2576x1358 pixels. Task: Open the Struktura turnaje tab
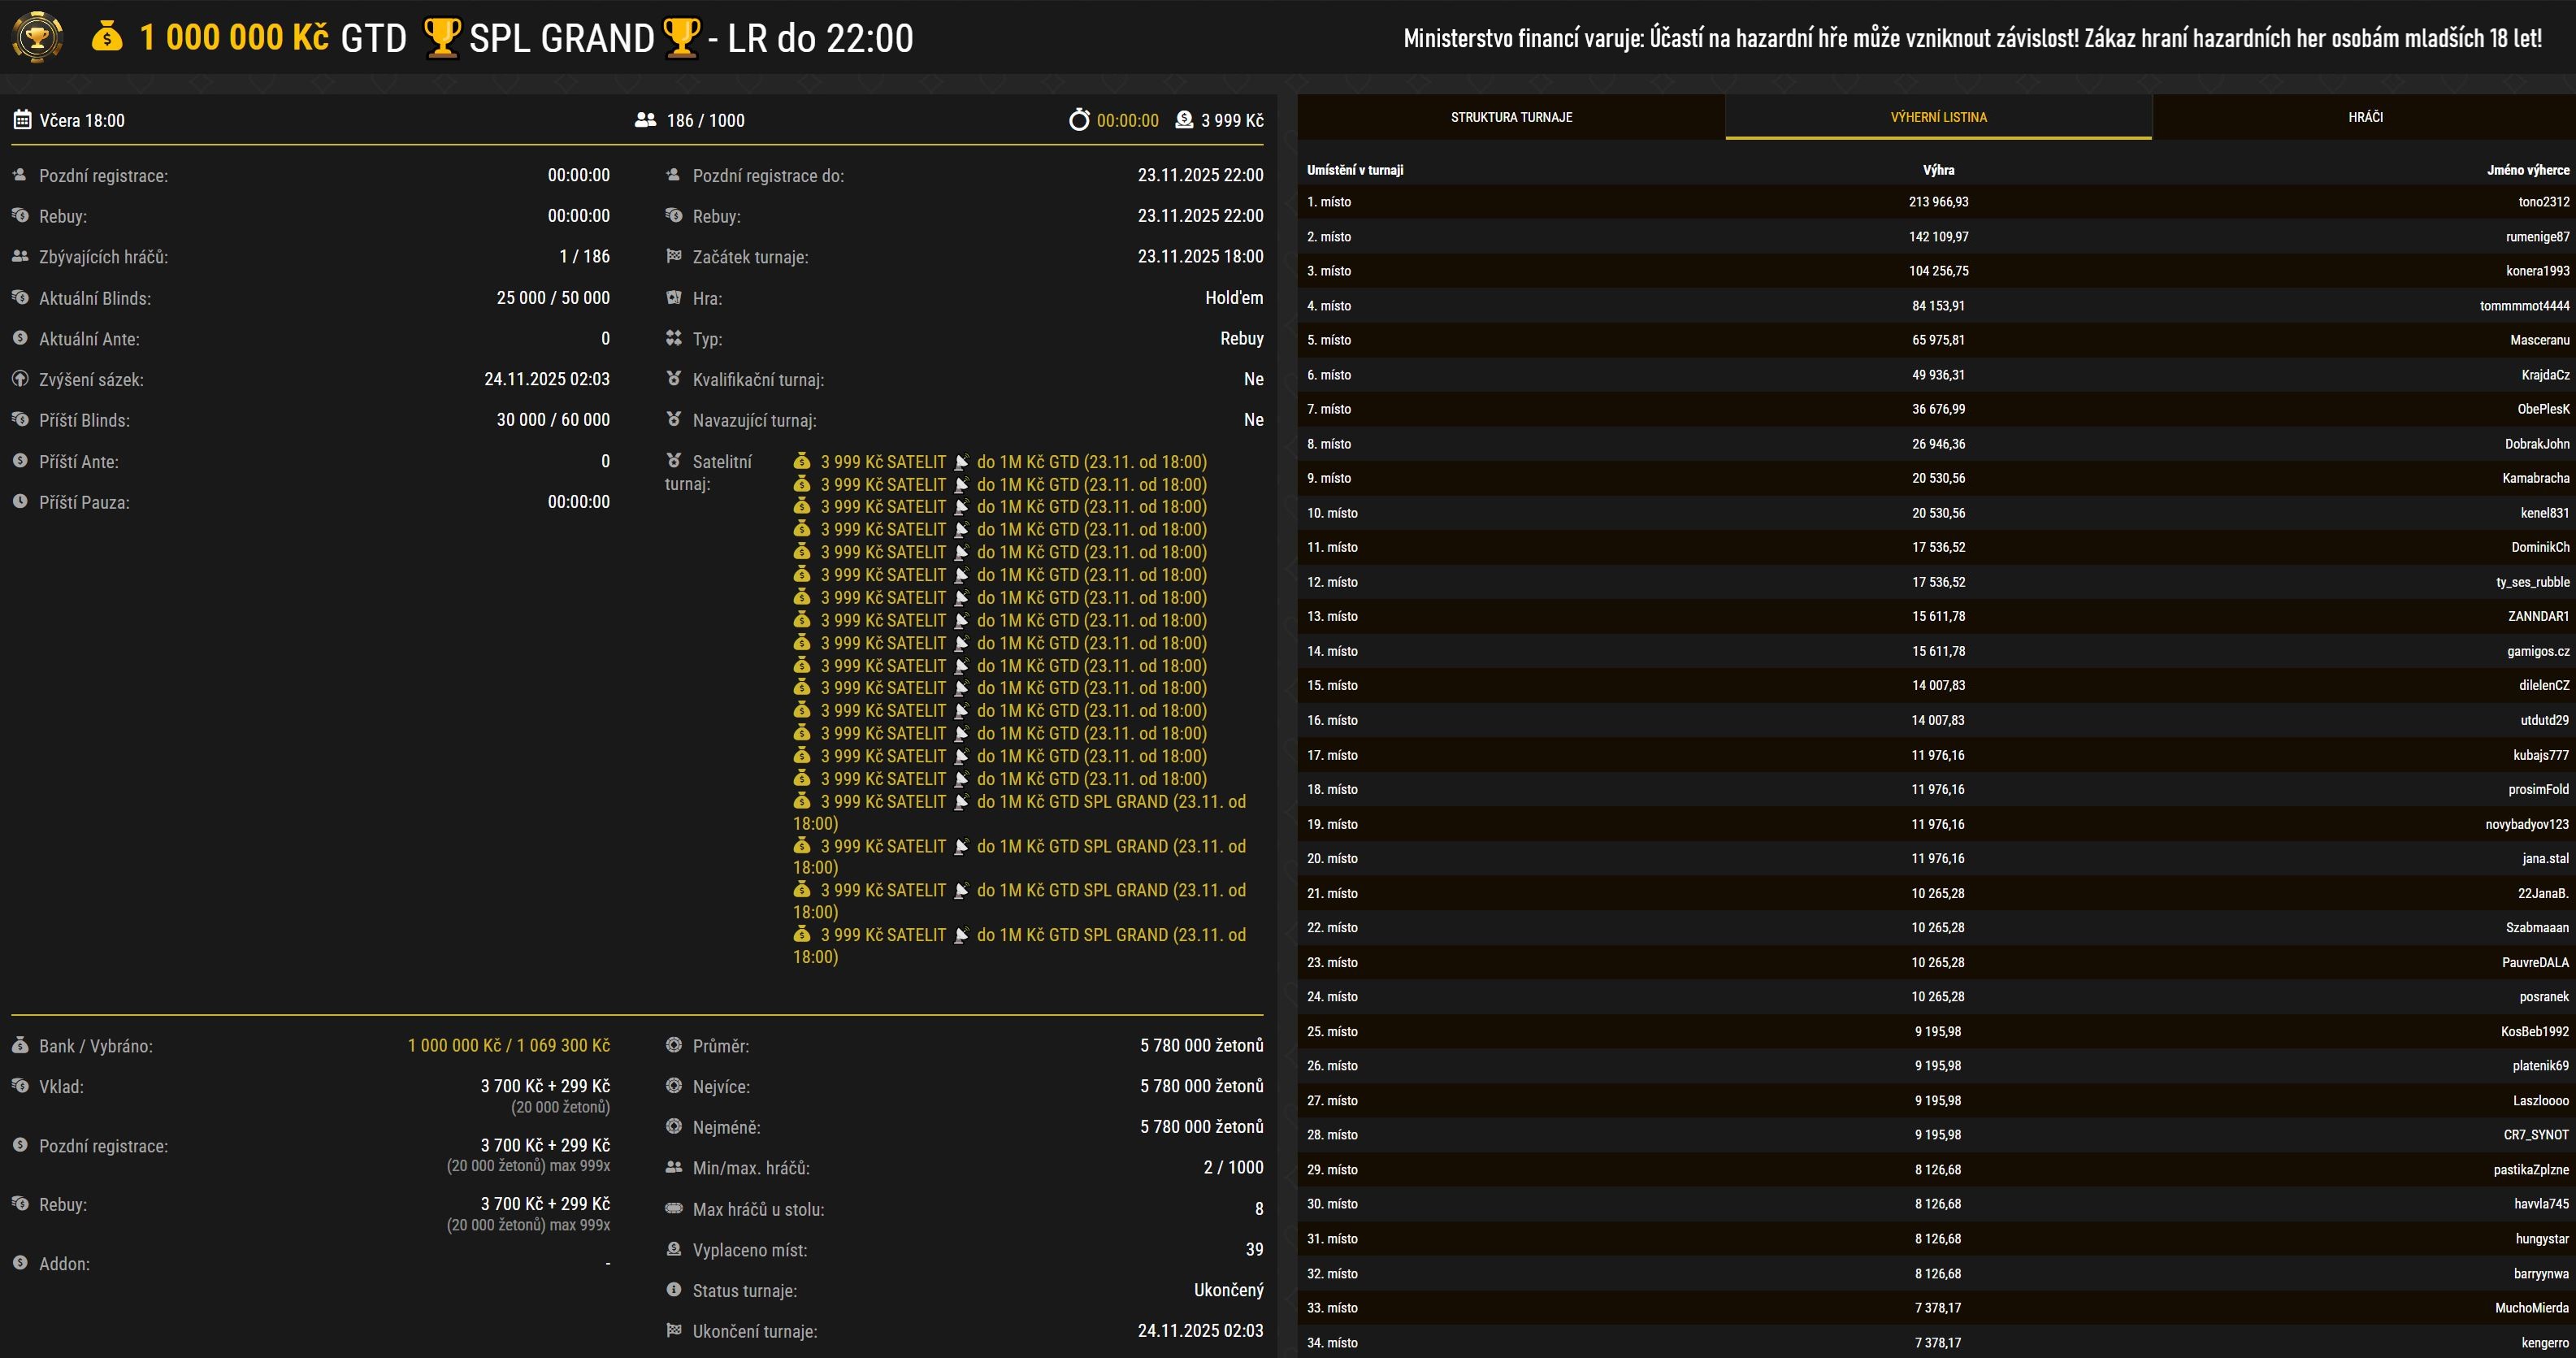click(x=1511, y=117)
